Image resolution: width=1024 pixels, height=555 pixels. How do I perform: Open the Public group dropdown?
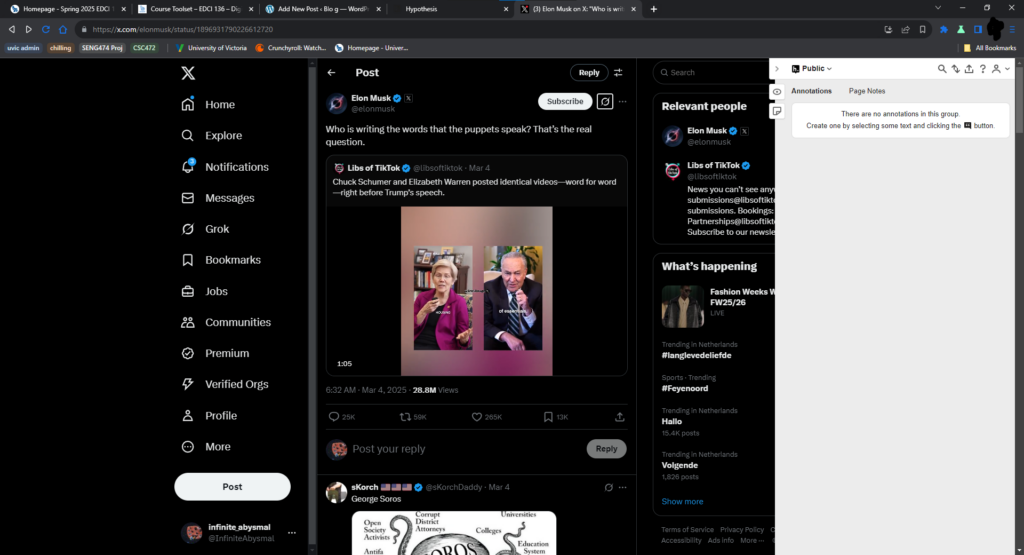(812, 69)
